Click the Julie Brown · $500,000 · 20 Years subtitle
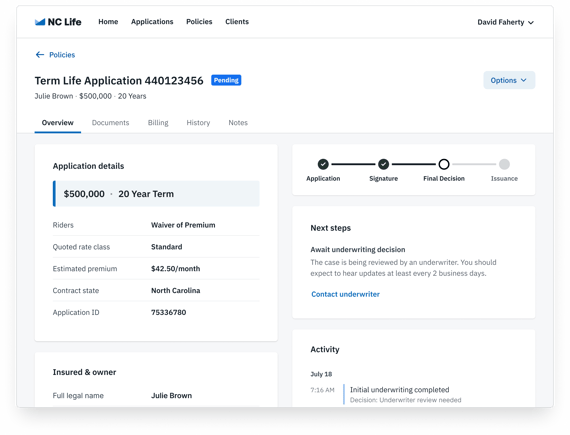 [90, 96]
